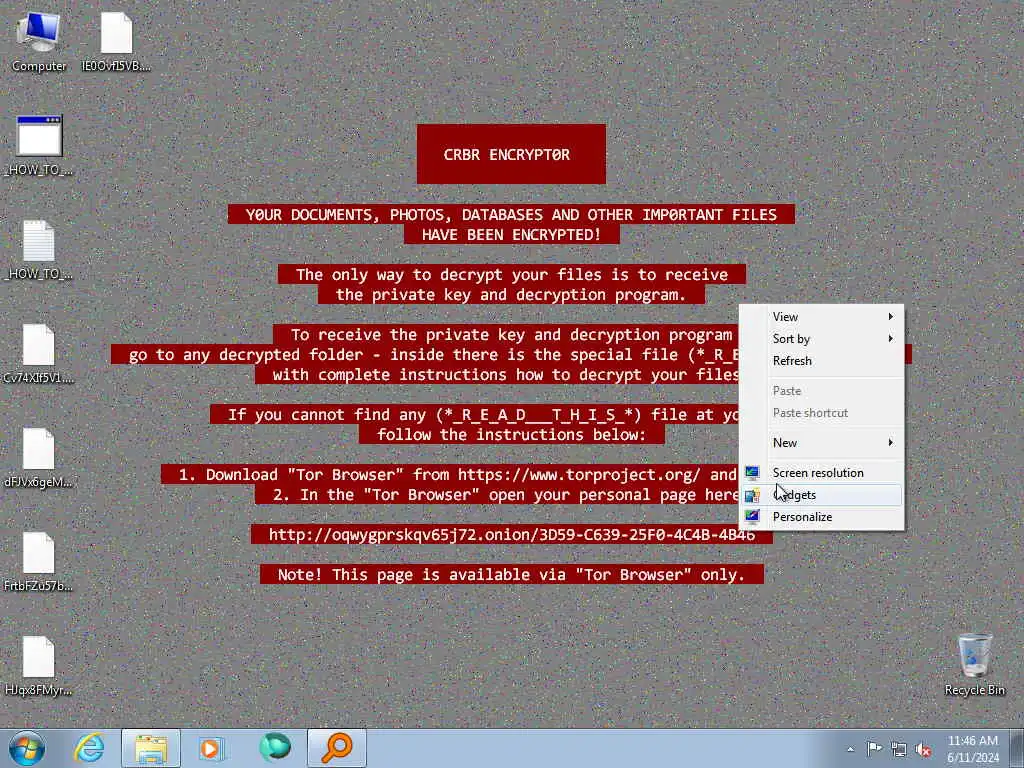Screen dimensions: 1024x768
Task: Click the "CRBR ENCRYPT0R" heading text
Action: pyautogui.click(x=507, y=155)
